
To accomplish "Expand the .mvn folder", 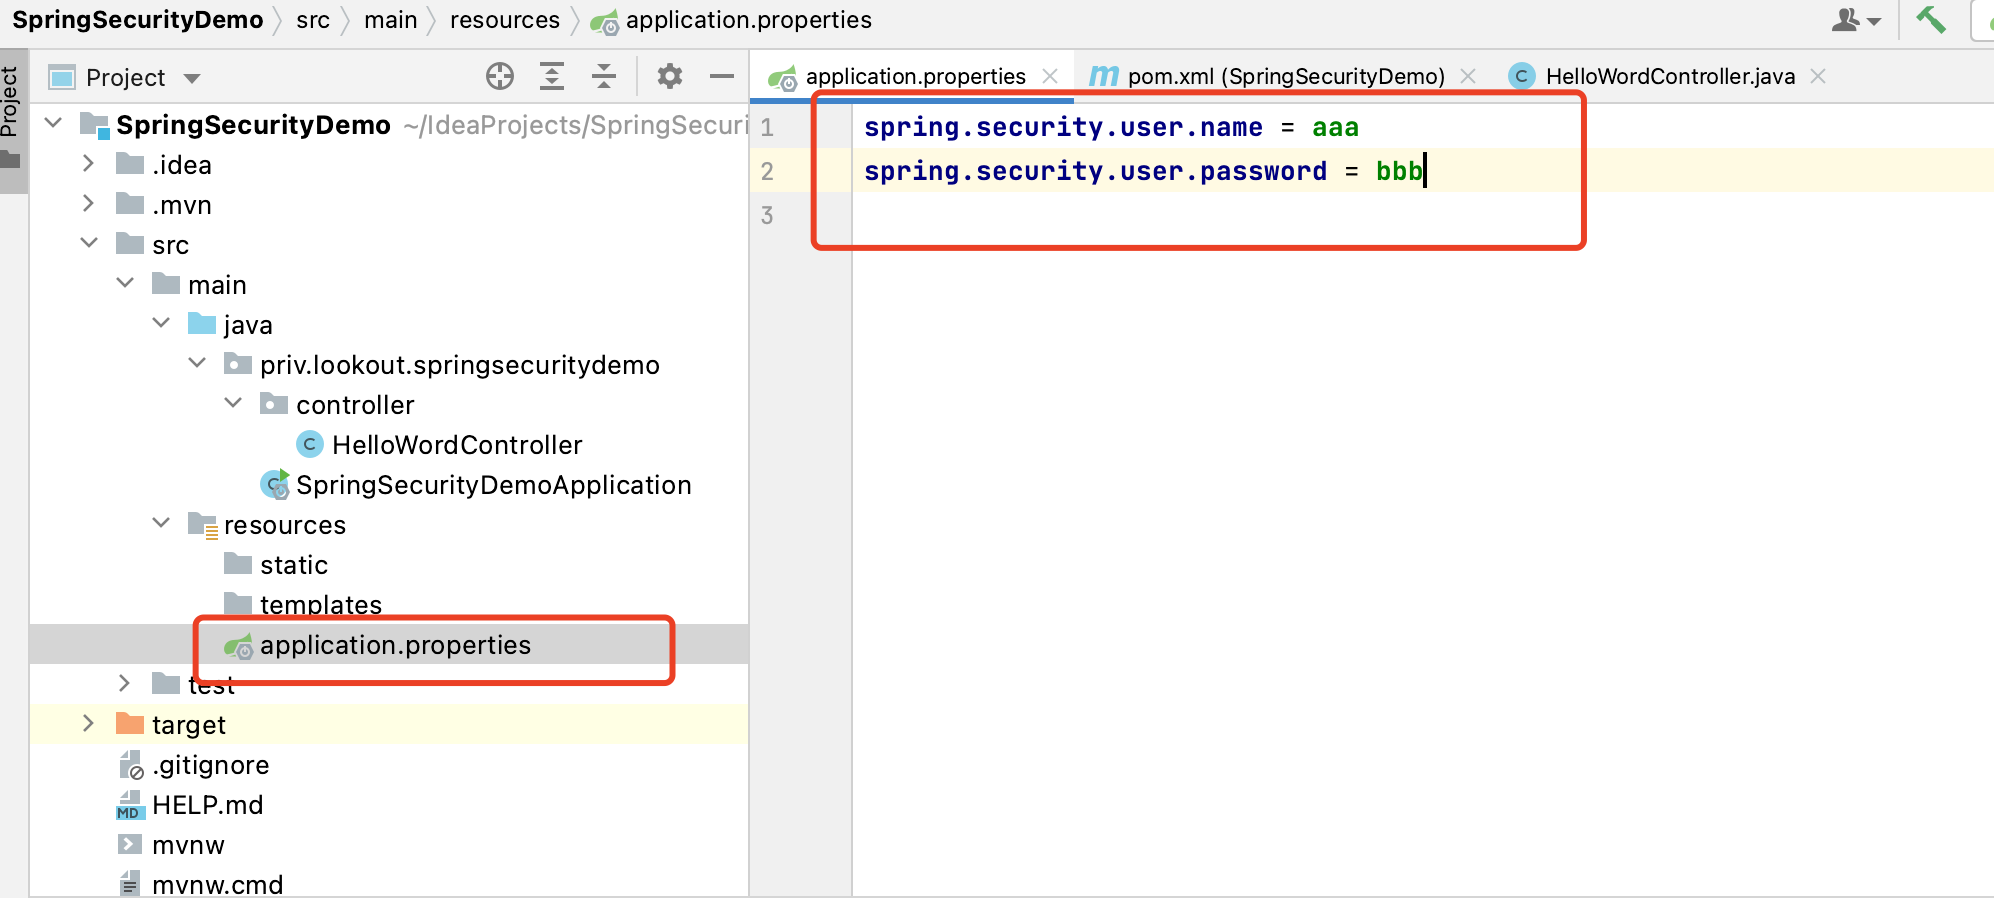I will pyautogui.click(x=88, y=203).
